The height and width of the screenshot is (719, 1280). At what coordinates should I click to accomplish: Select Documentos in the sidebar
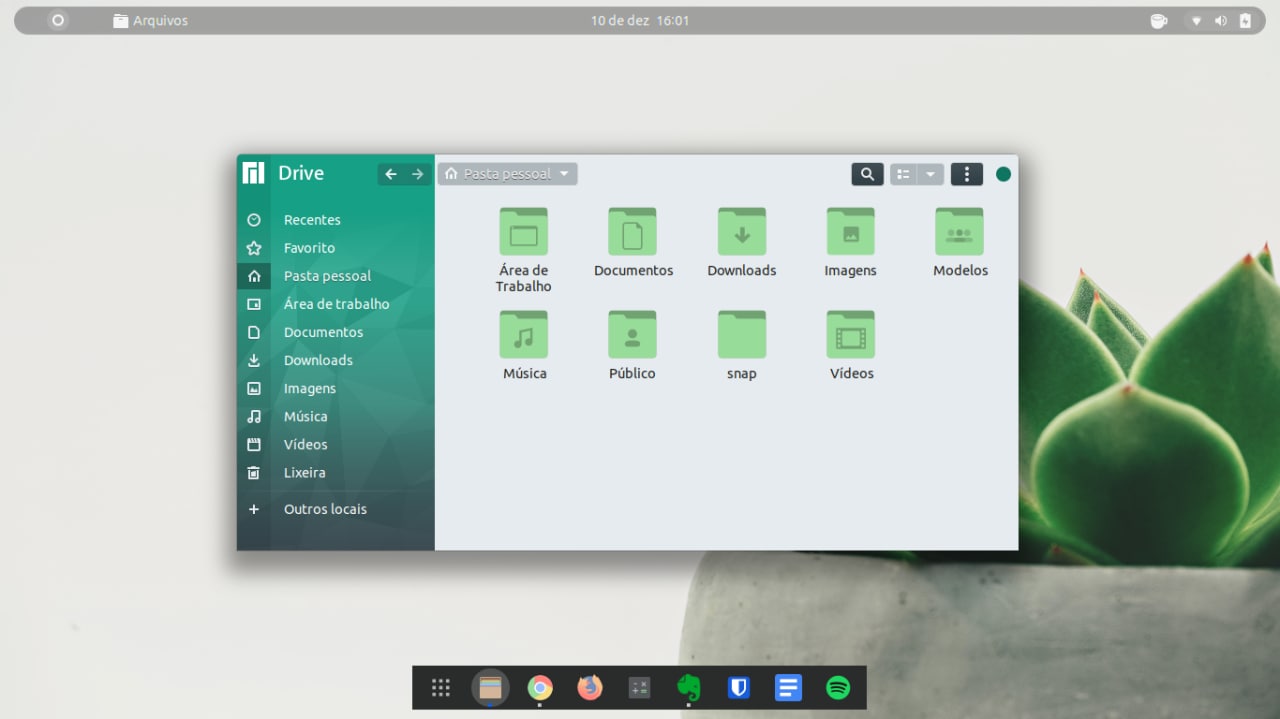tap(336, 332)
